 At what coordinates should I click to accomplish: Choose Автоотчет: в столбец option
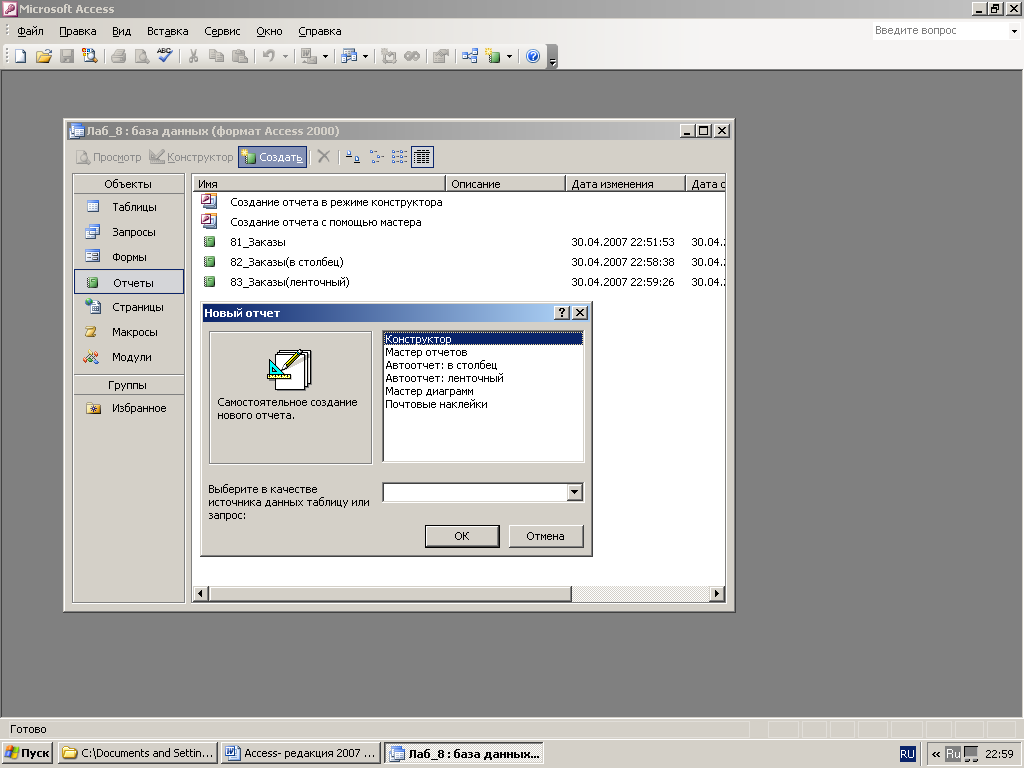(483, 365)
